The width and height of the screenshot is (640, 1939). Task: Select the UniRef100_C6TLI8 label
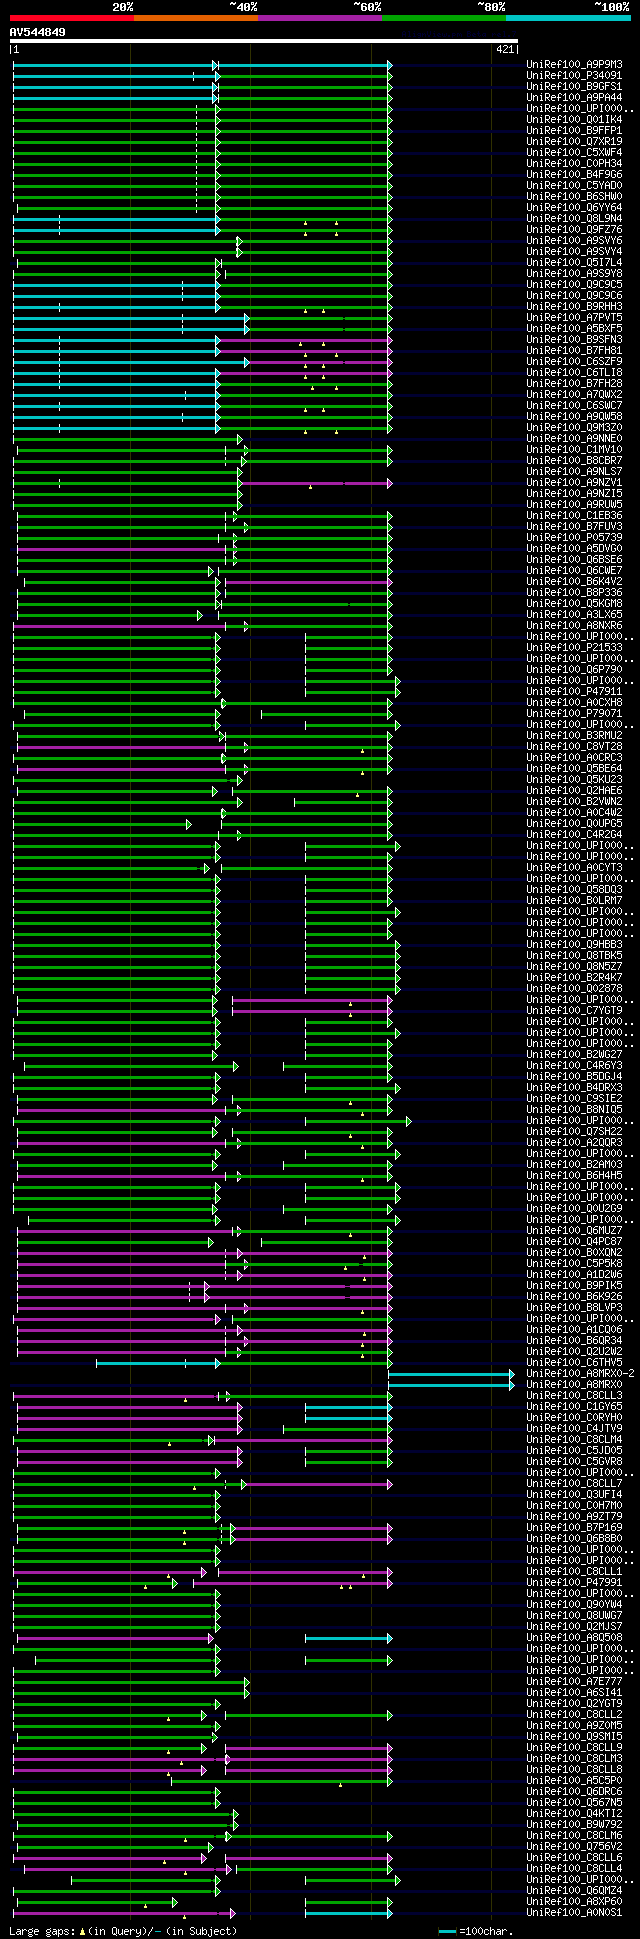(x=574, y=373)
